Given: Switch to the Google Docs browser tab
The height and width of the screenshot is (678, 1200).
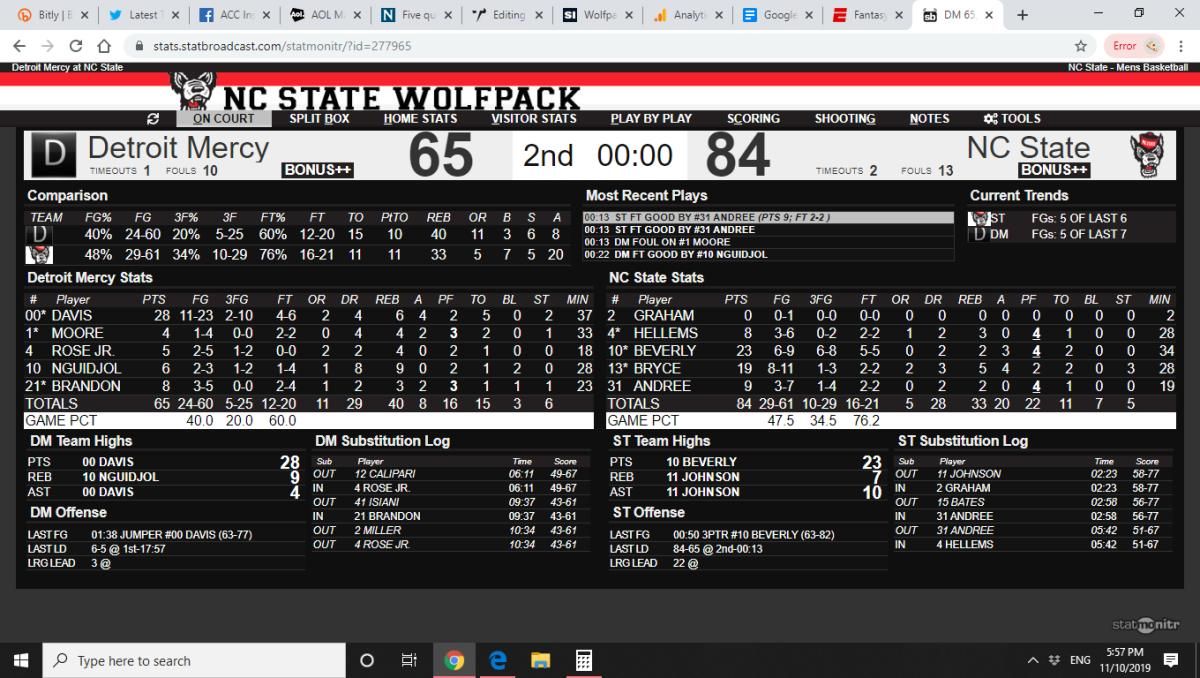Looking at the screenshot, I should 778,15.
